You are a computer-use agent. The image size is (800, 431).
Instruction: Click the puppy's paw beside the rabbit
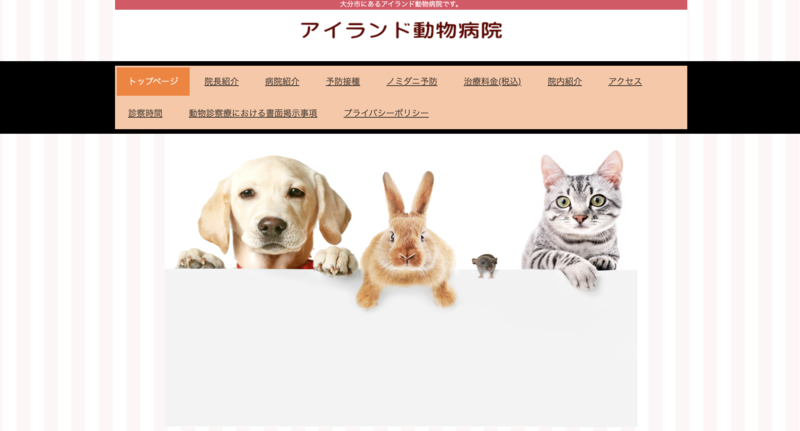click(335, 260)
